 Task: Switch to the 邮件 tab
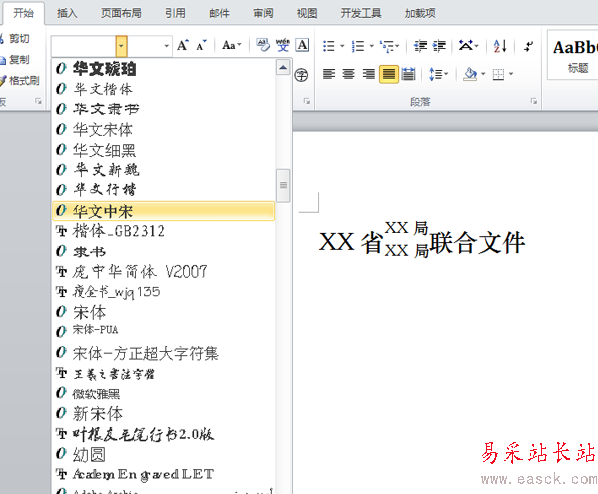tap(219, 13)
